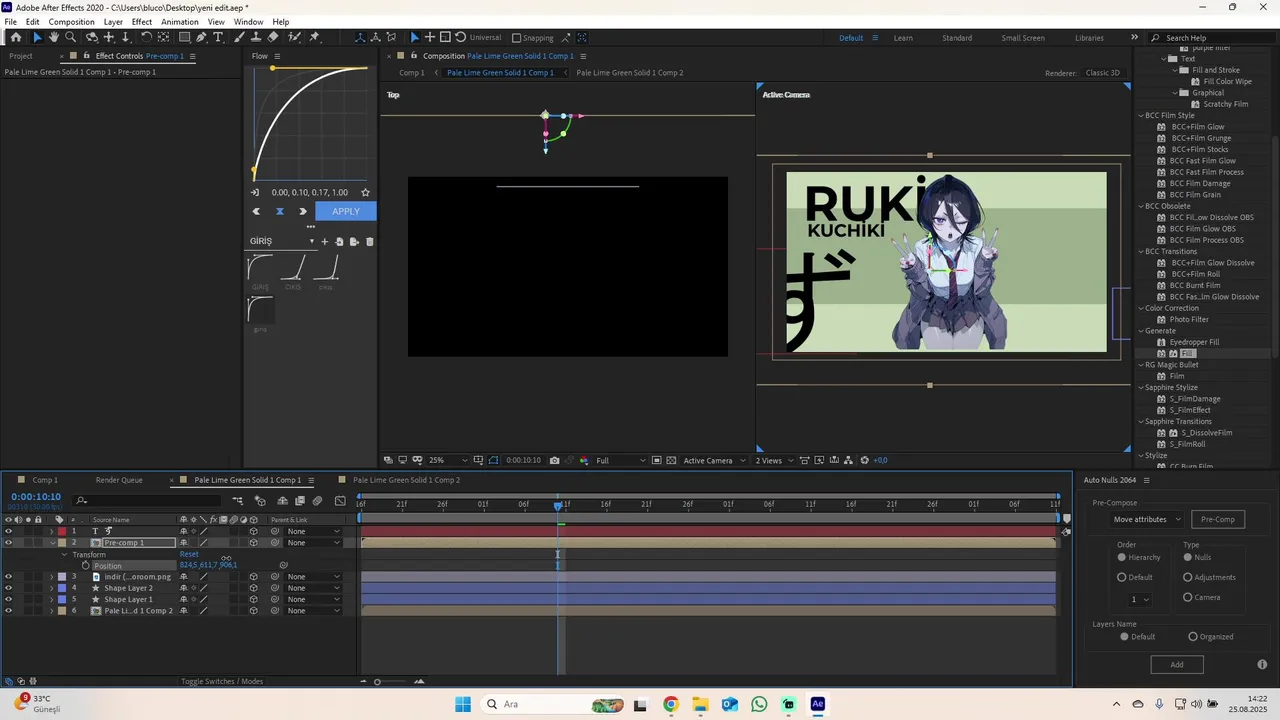
Task: Select the Hierarchy order radio button
Action: click(x=1122, y=557)
